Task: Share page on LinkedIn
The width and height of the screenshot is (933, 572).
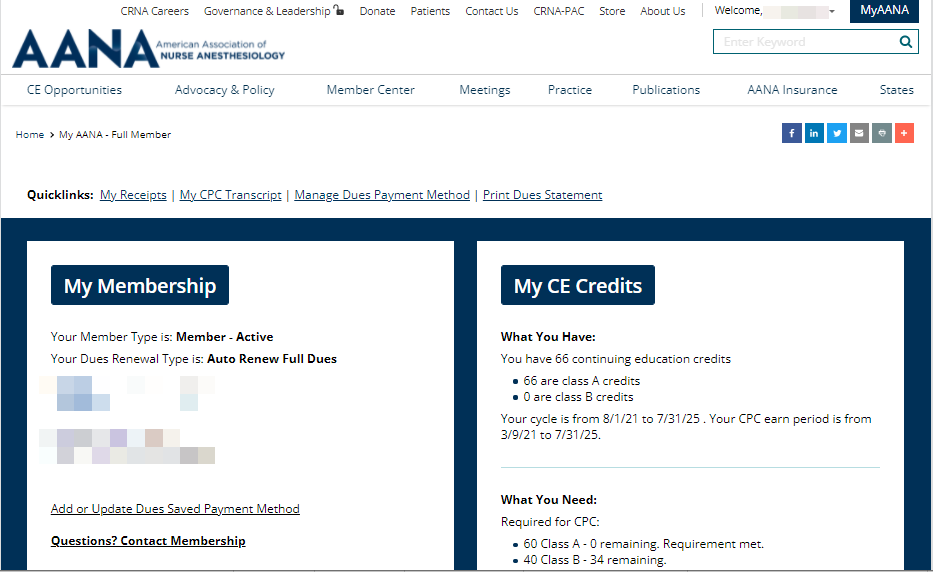Action: (x=814, y=133)
